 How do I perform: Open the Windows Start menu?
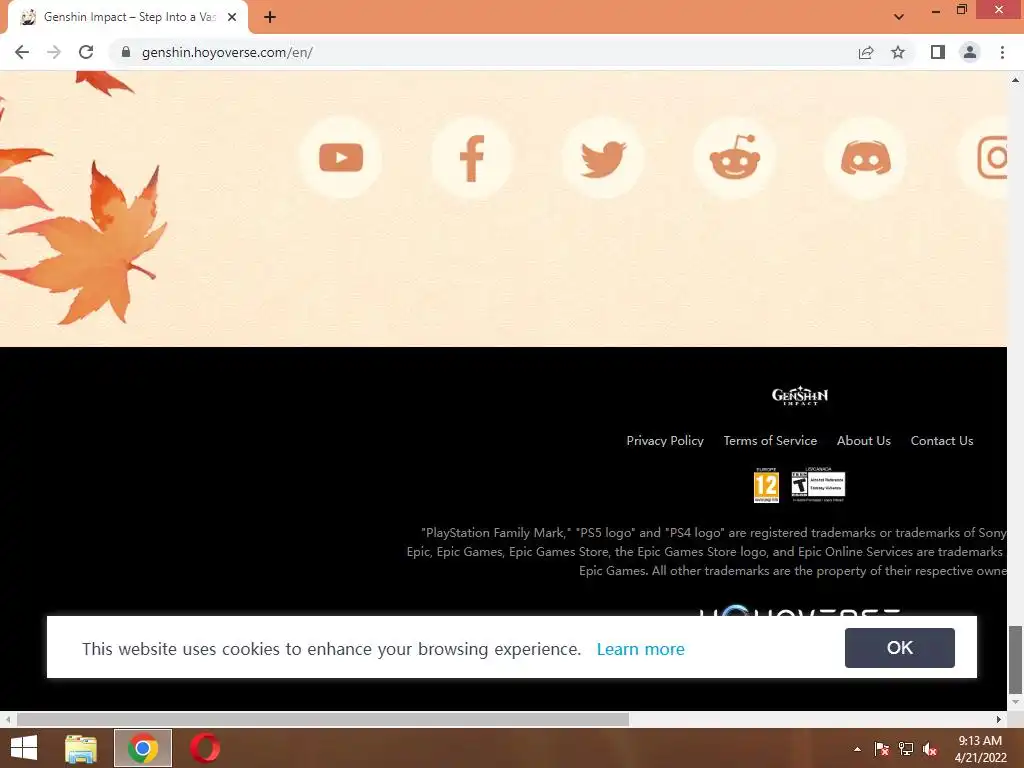pyautogui.click(x=24, y=748)
